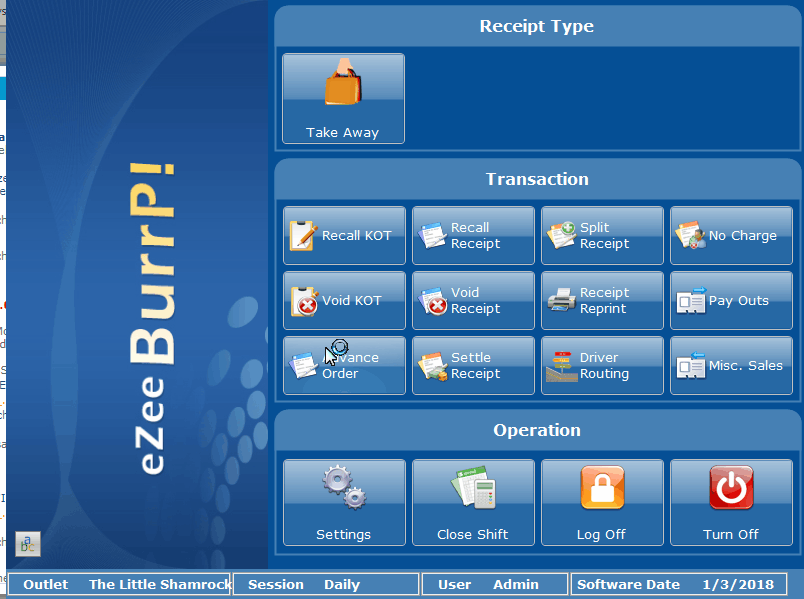Click the Outlet field in status bar
This screenshot has height=599, width=804.
120,584
